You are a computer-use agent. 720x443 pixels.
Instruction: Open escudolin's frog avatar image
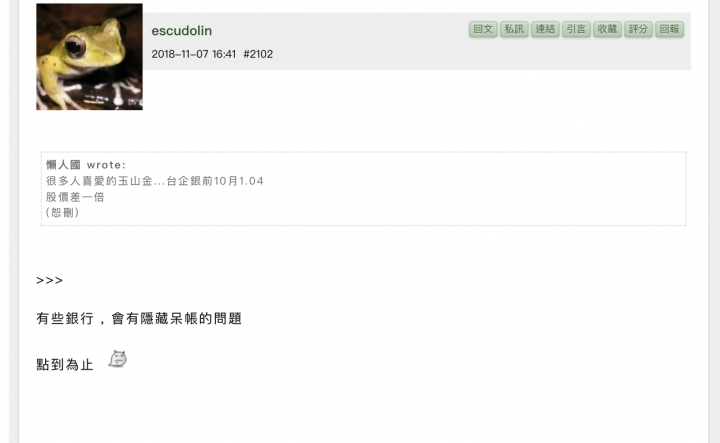[x=90, y=56]
